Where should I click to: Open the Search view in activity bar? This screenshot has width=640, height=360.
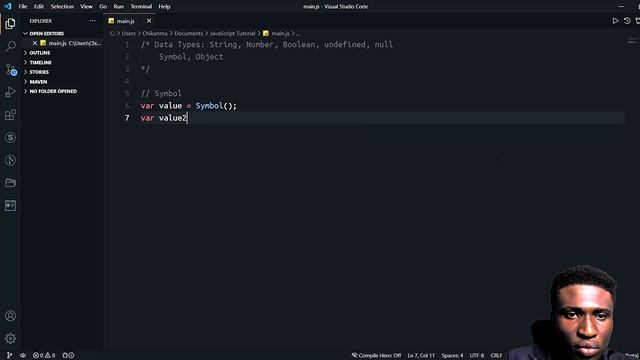click(x=11, y=46)
